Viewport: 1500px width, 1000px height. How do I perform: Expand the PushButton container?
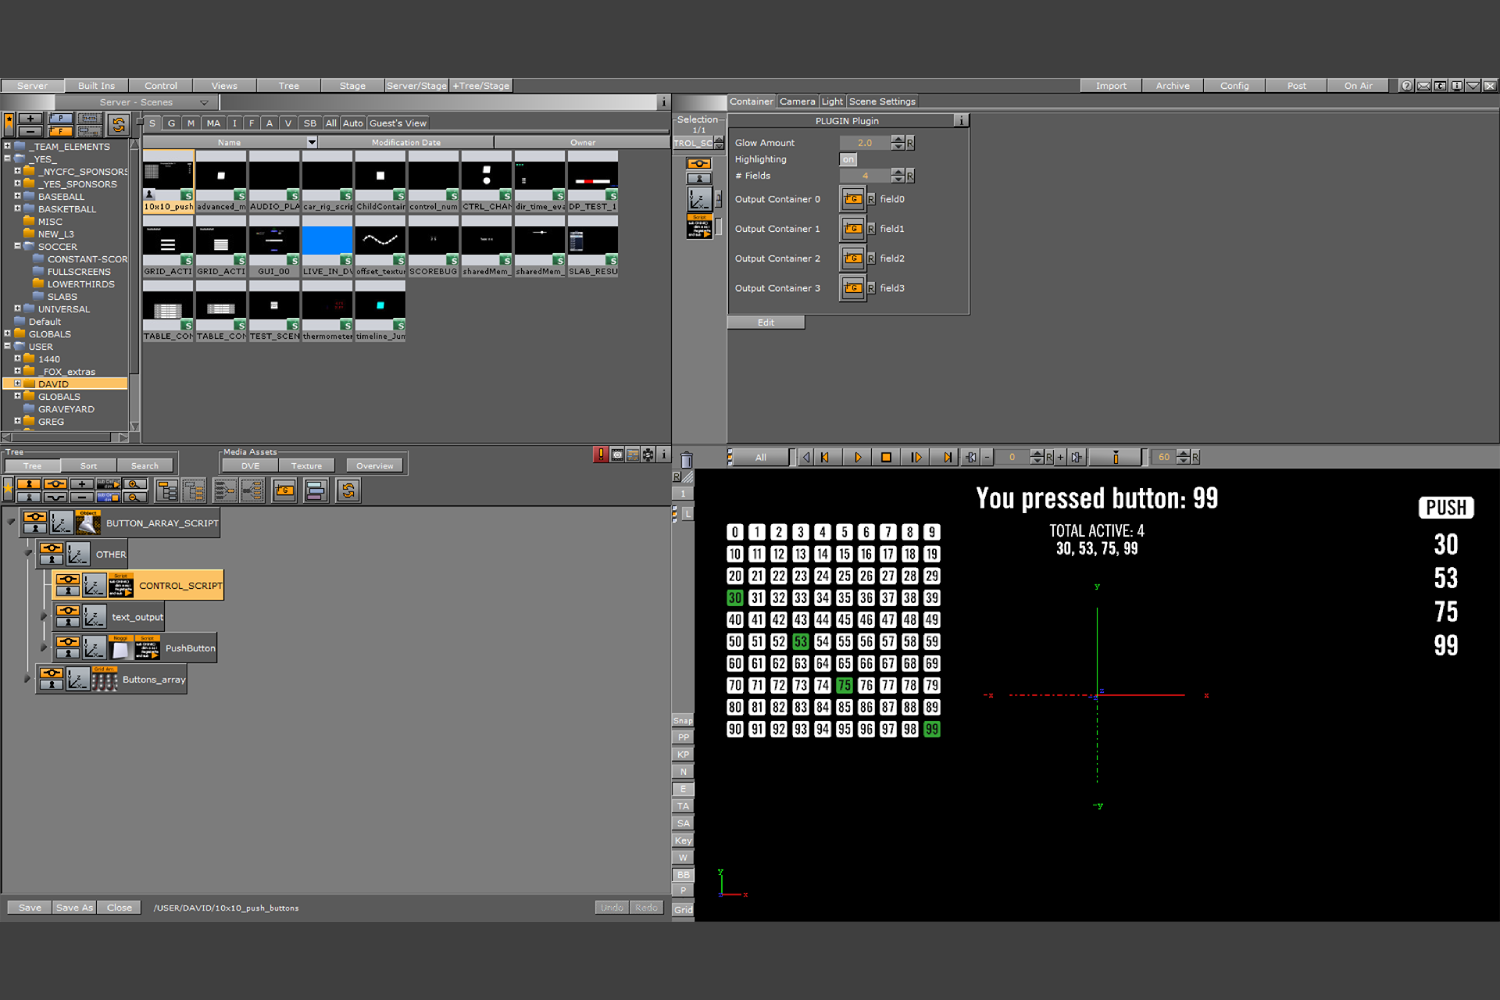tap(44, 648)
